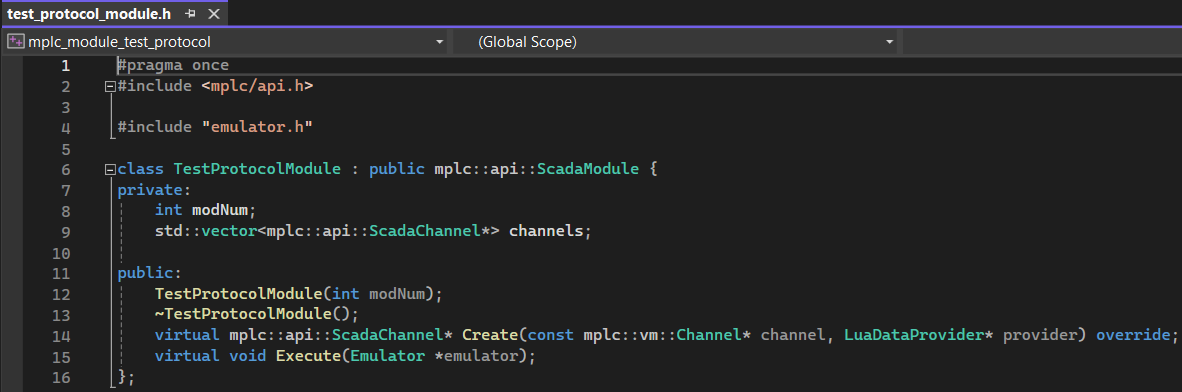
Task: Click the 'Channel' type after mplc::vm::
Action: 709,335
